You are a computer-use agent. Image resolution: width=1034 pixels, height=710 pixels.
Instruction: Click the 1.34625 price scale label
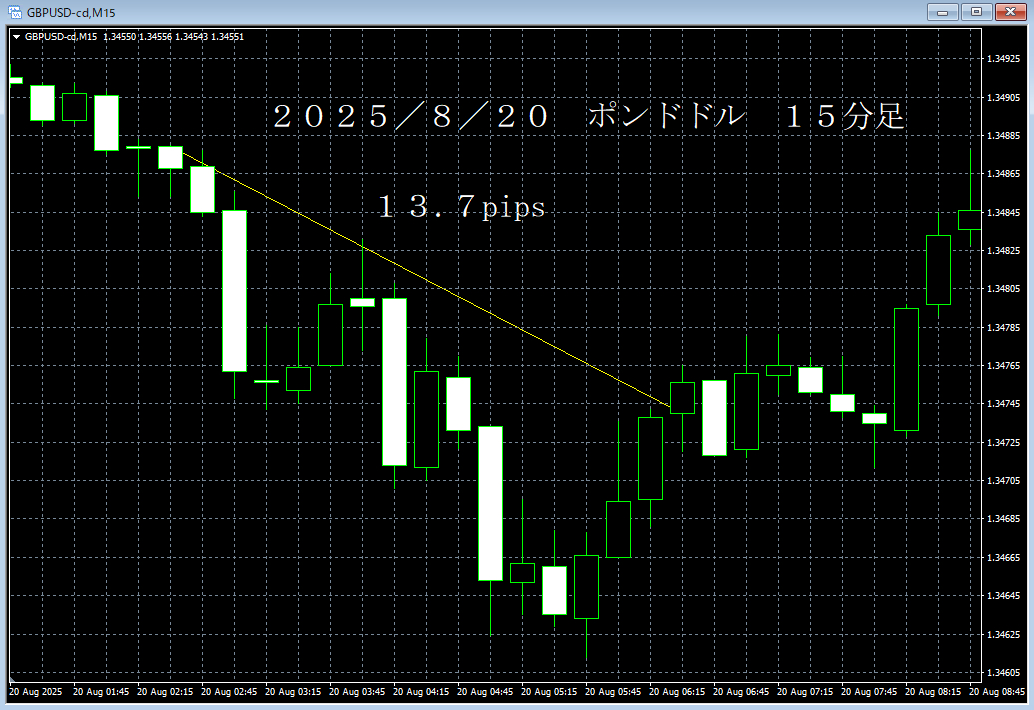[1003, 635]
